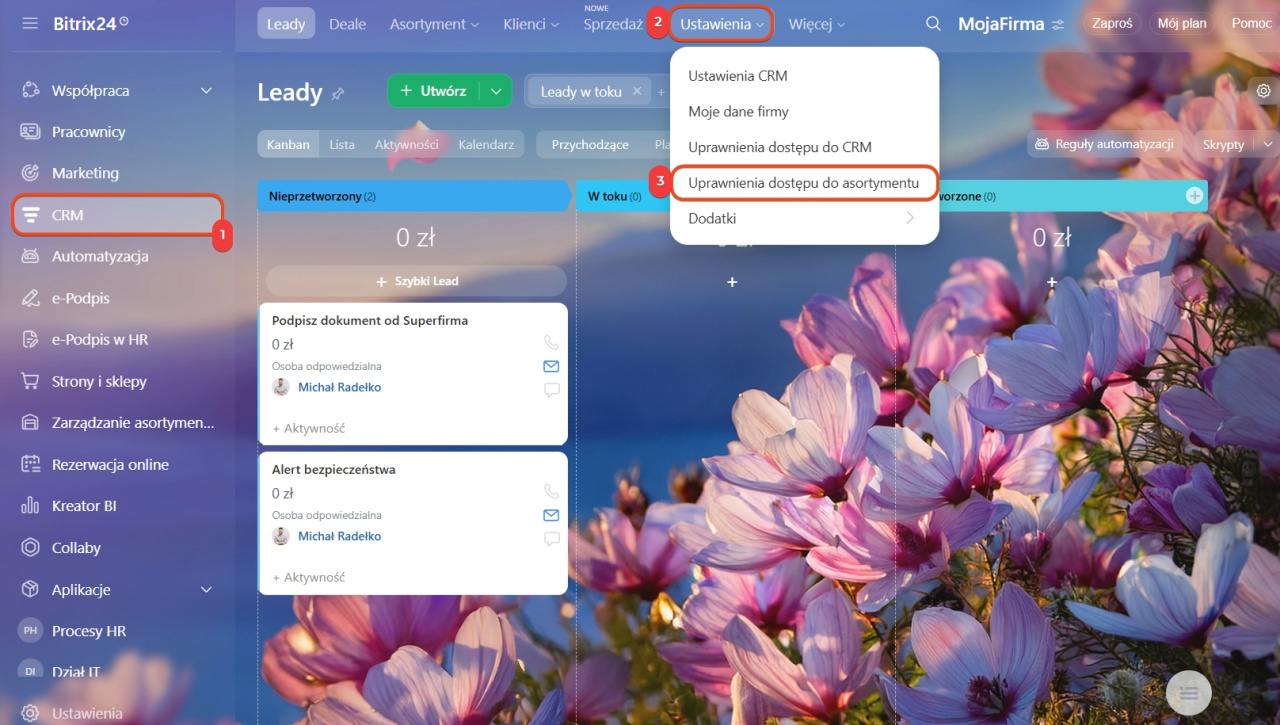Open the arrow next to the Utwórz button
Image resolution: width=1280 pixels, height=725 pixels.
click(496, 91)
